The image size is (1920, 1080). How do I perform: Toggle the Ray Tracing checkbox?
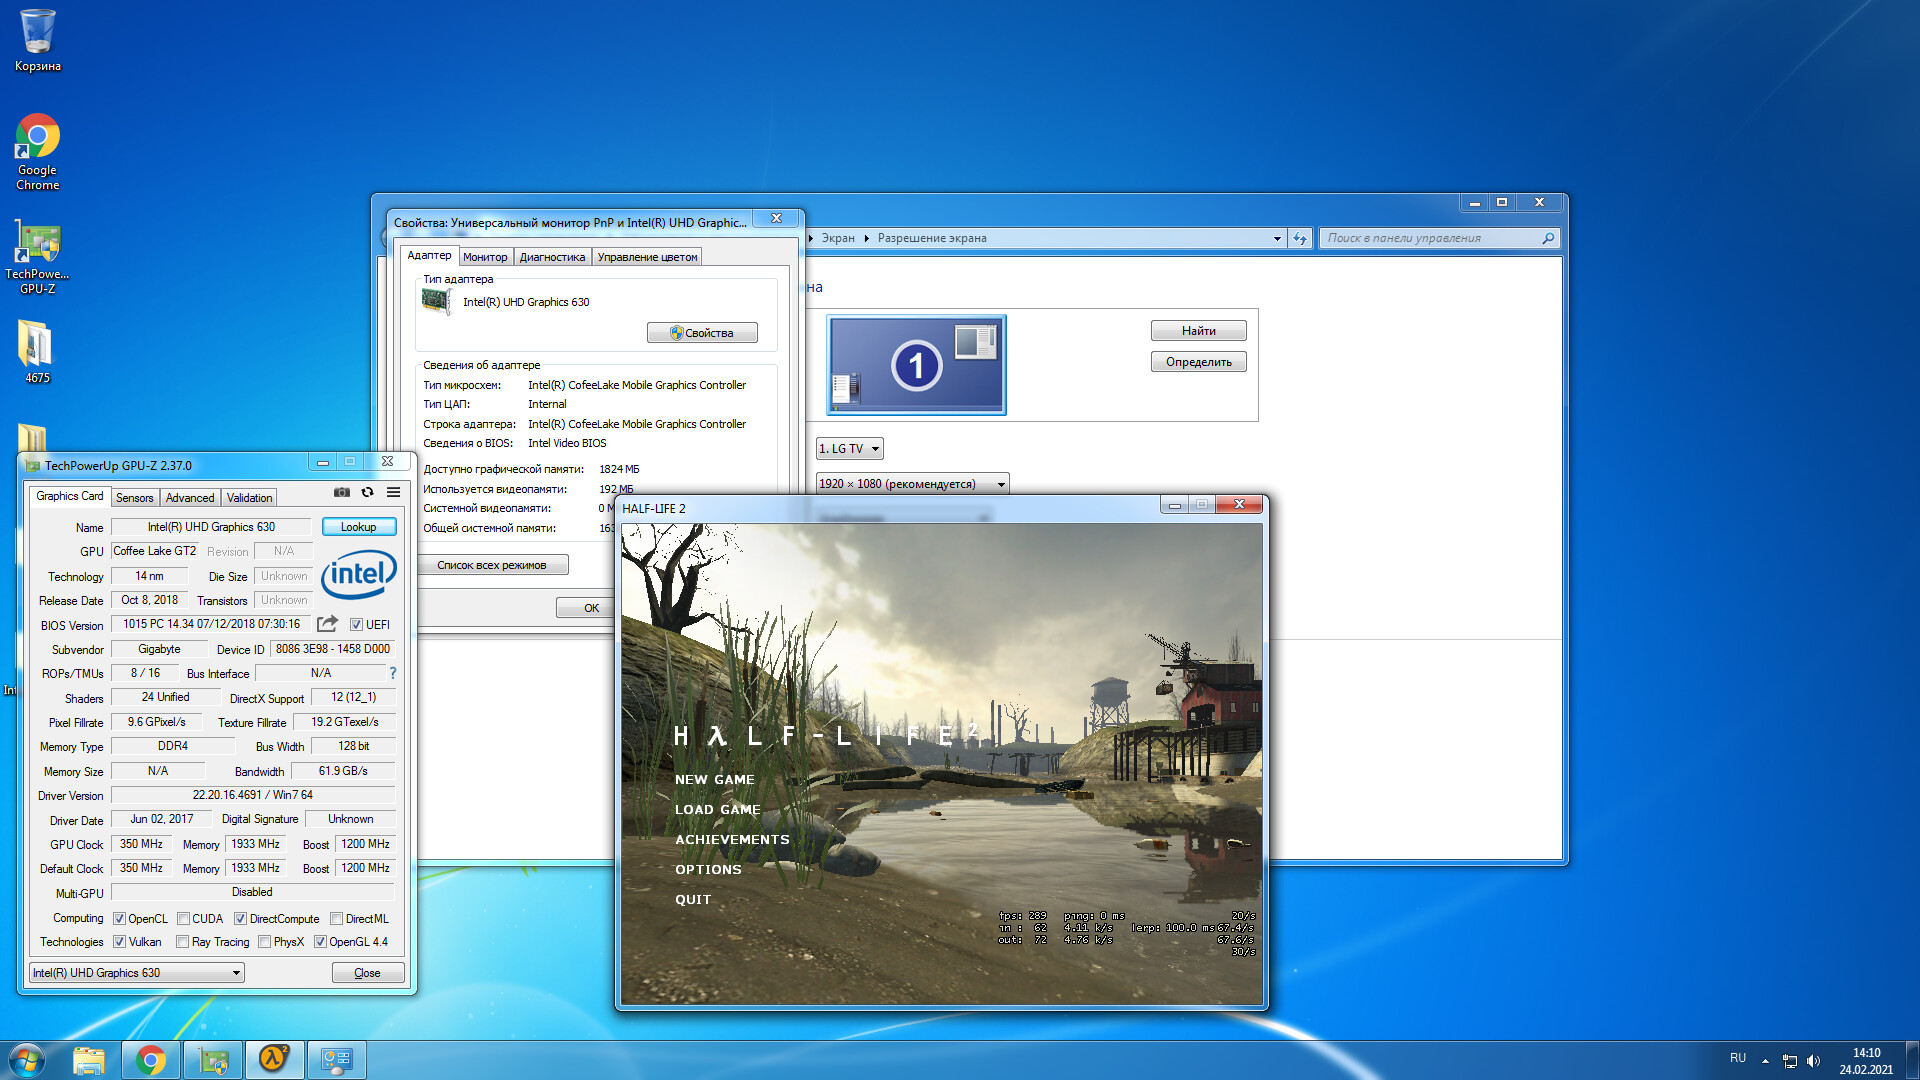182,942
